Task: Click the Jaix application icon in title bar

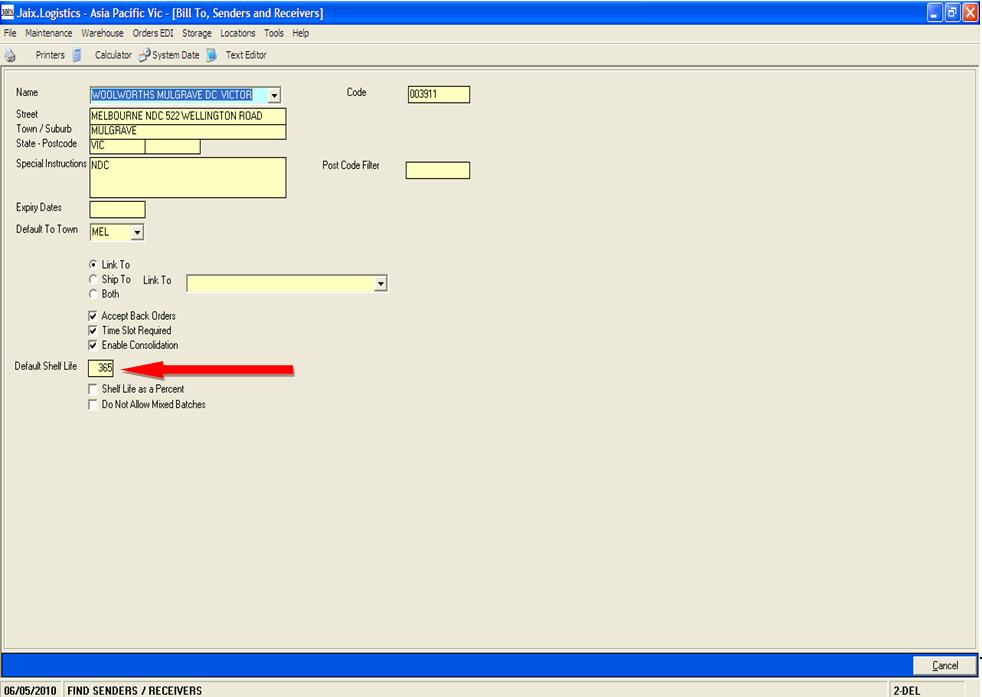Action: (x=8, y=12)
